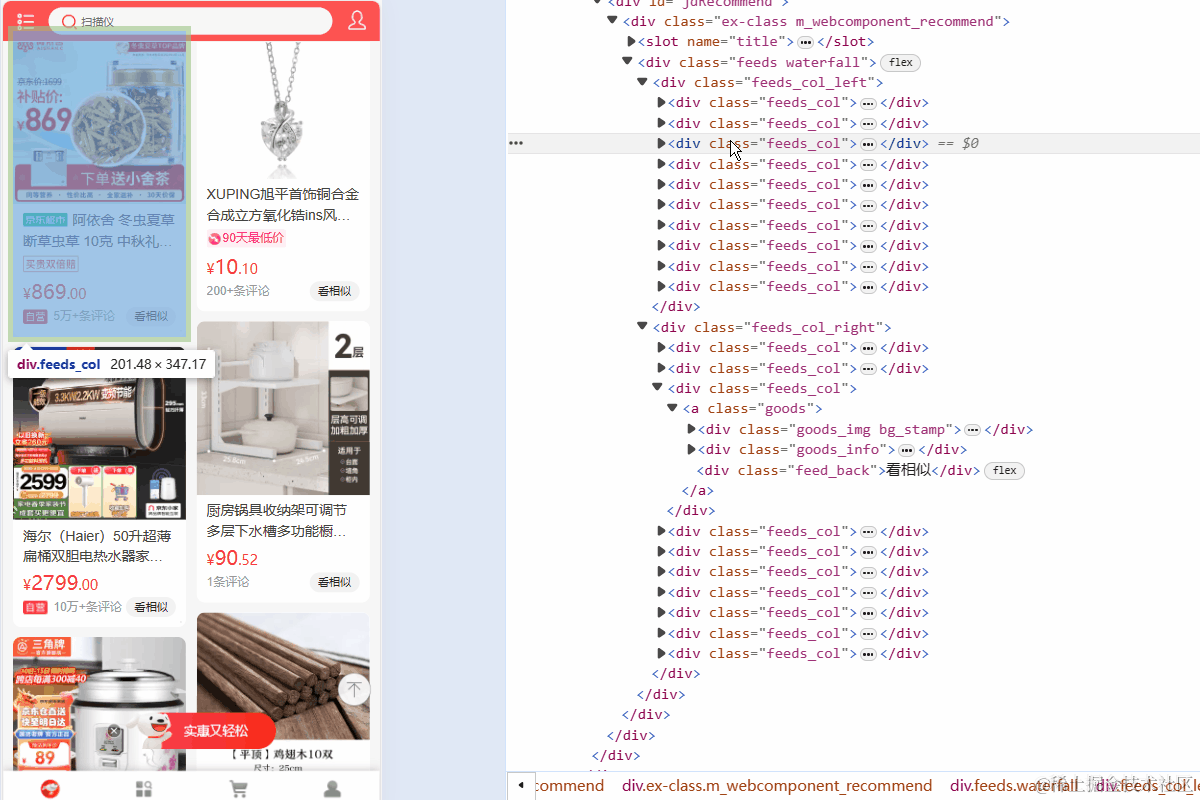Open the category grid icon in bottom navigation
The width and height of the screenshot is (1200, 800).
pos(144,789)
